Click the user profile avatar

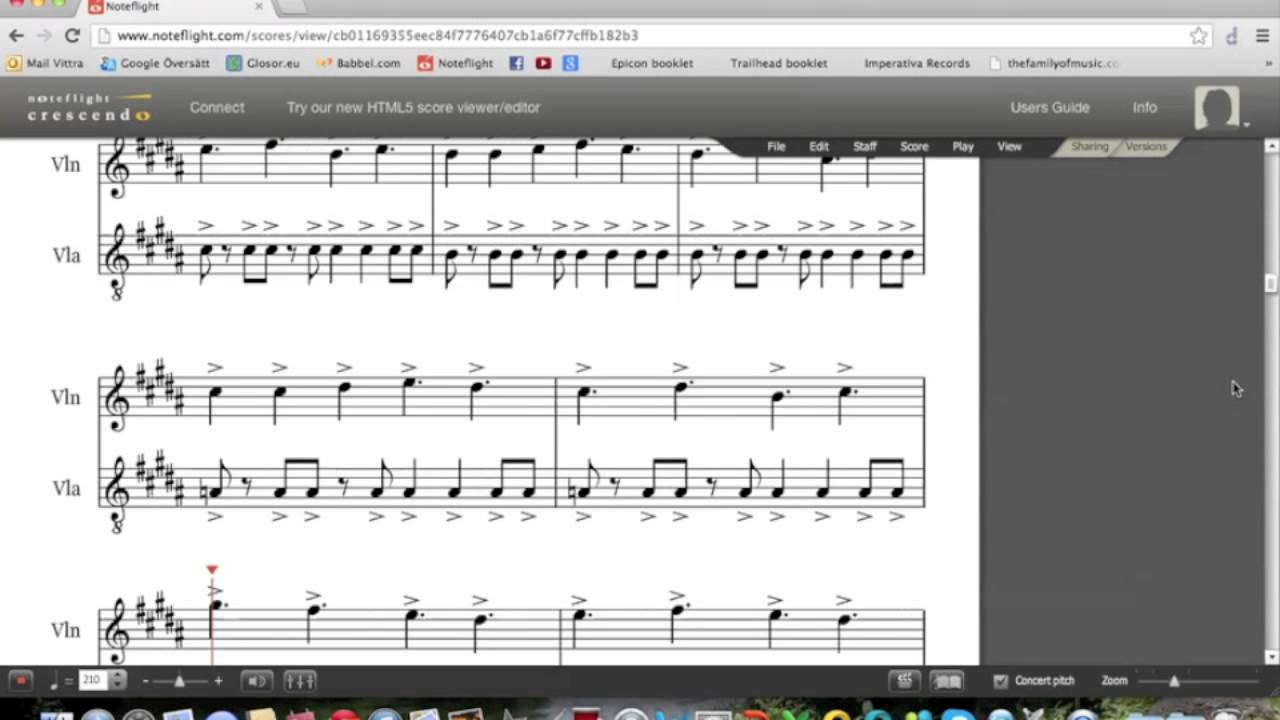pyautogui.click(x=1216, y=107)
